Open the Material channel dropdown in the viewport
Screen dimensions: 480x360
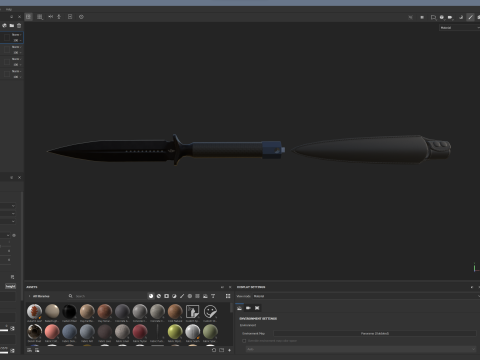point(459,28)
